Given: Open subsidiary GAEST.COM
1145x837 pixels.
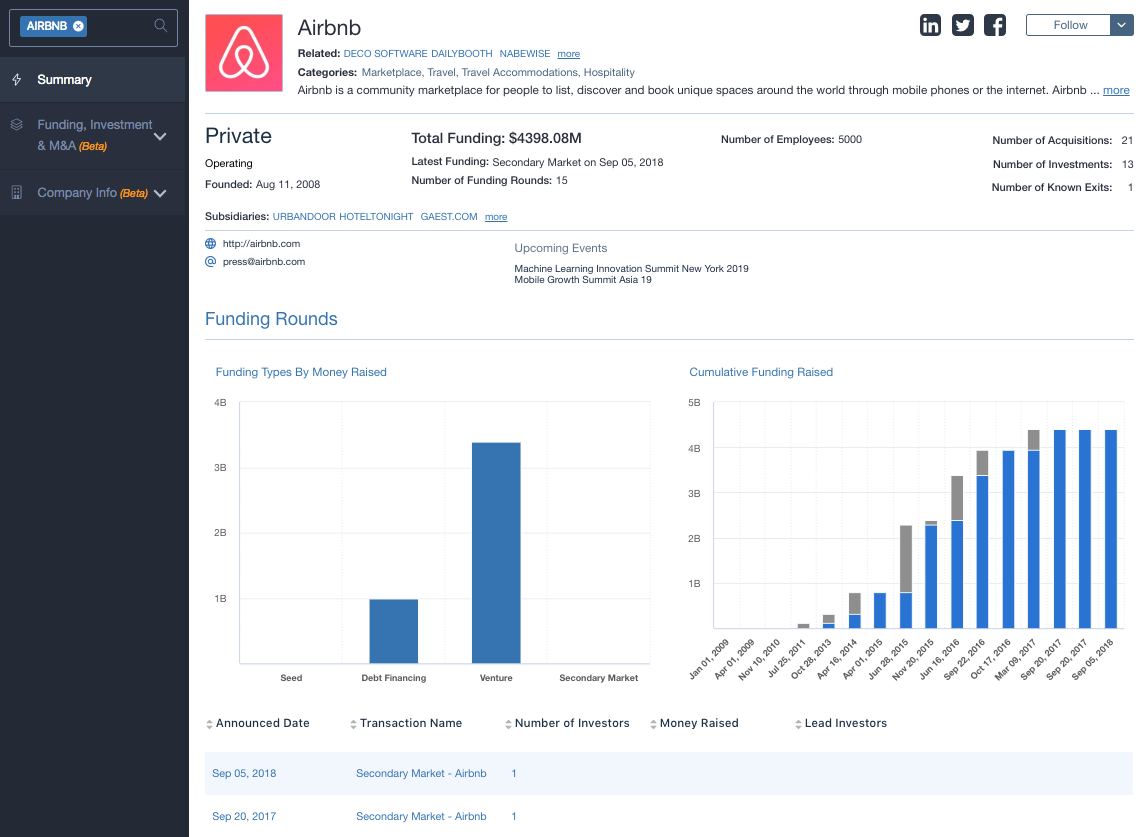Looking at the screenshot, I should pos(449,217).
